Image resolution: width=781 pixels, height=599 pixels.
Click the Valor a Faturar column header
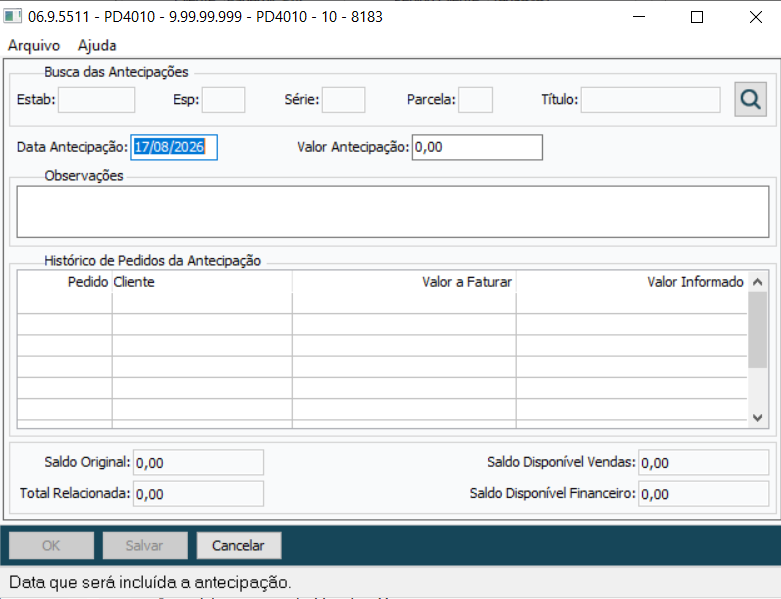[404, 282]
